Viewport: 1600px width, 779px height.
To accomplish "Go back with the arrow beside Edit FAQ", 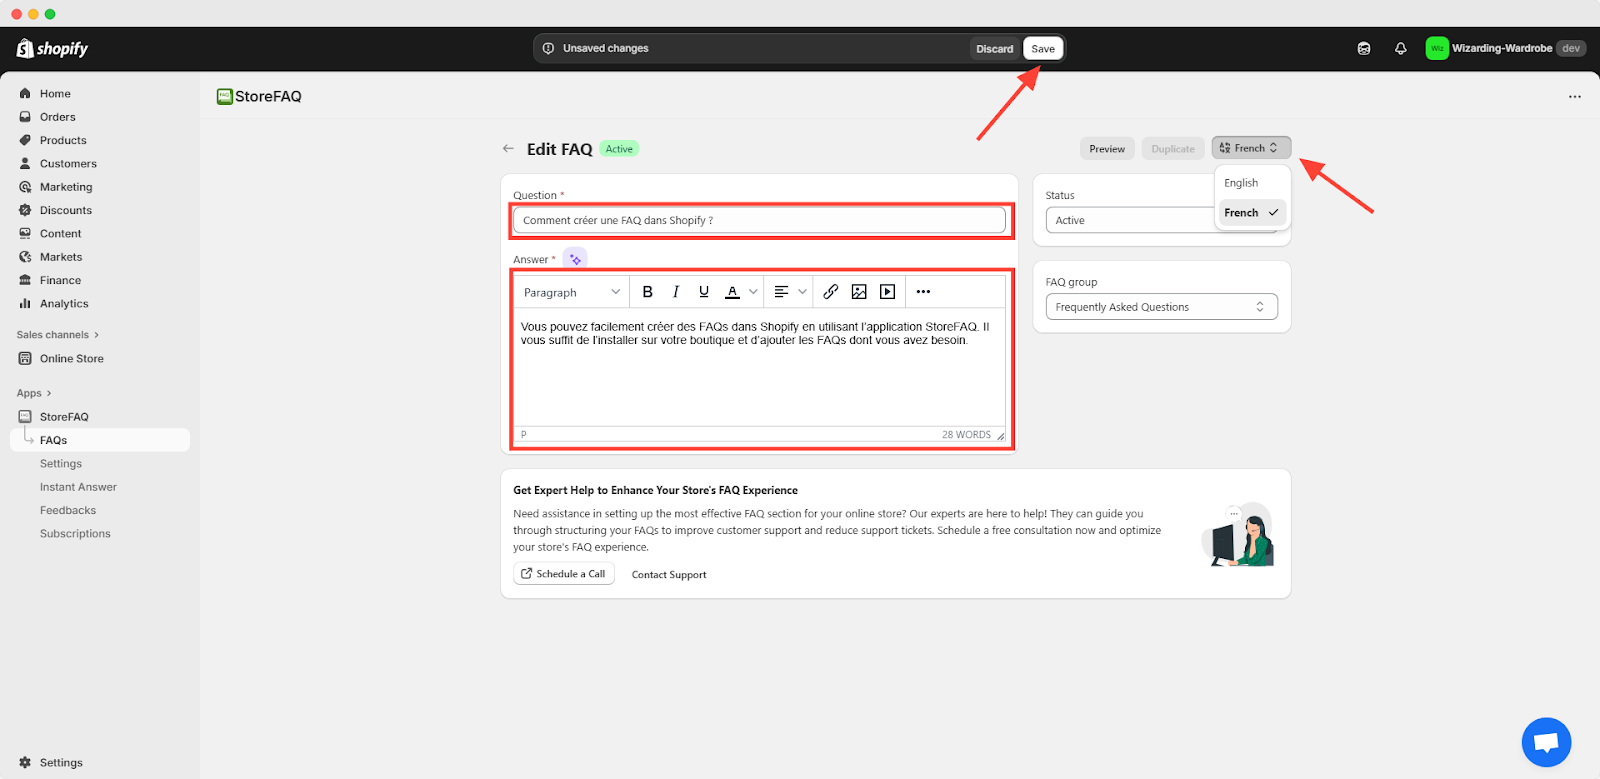I will pyautogui.click(x=508, y=149).
